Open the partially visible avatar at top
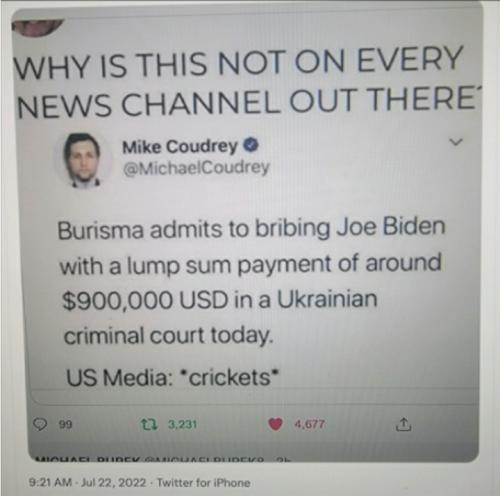The height and width of the screenshot is (496, 500). 35,27
